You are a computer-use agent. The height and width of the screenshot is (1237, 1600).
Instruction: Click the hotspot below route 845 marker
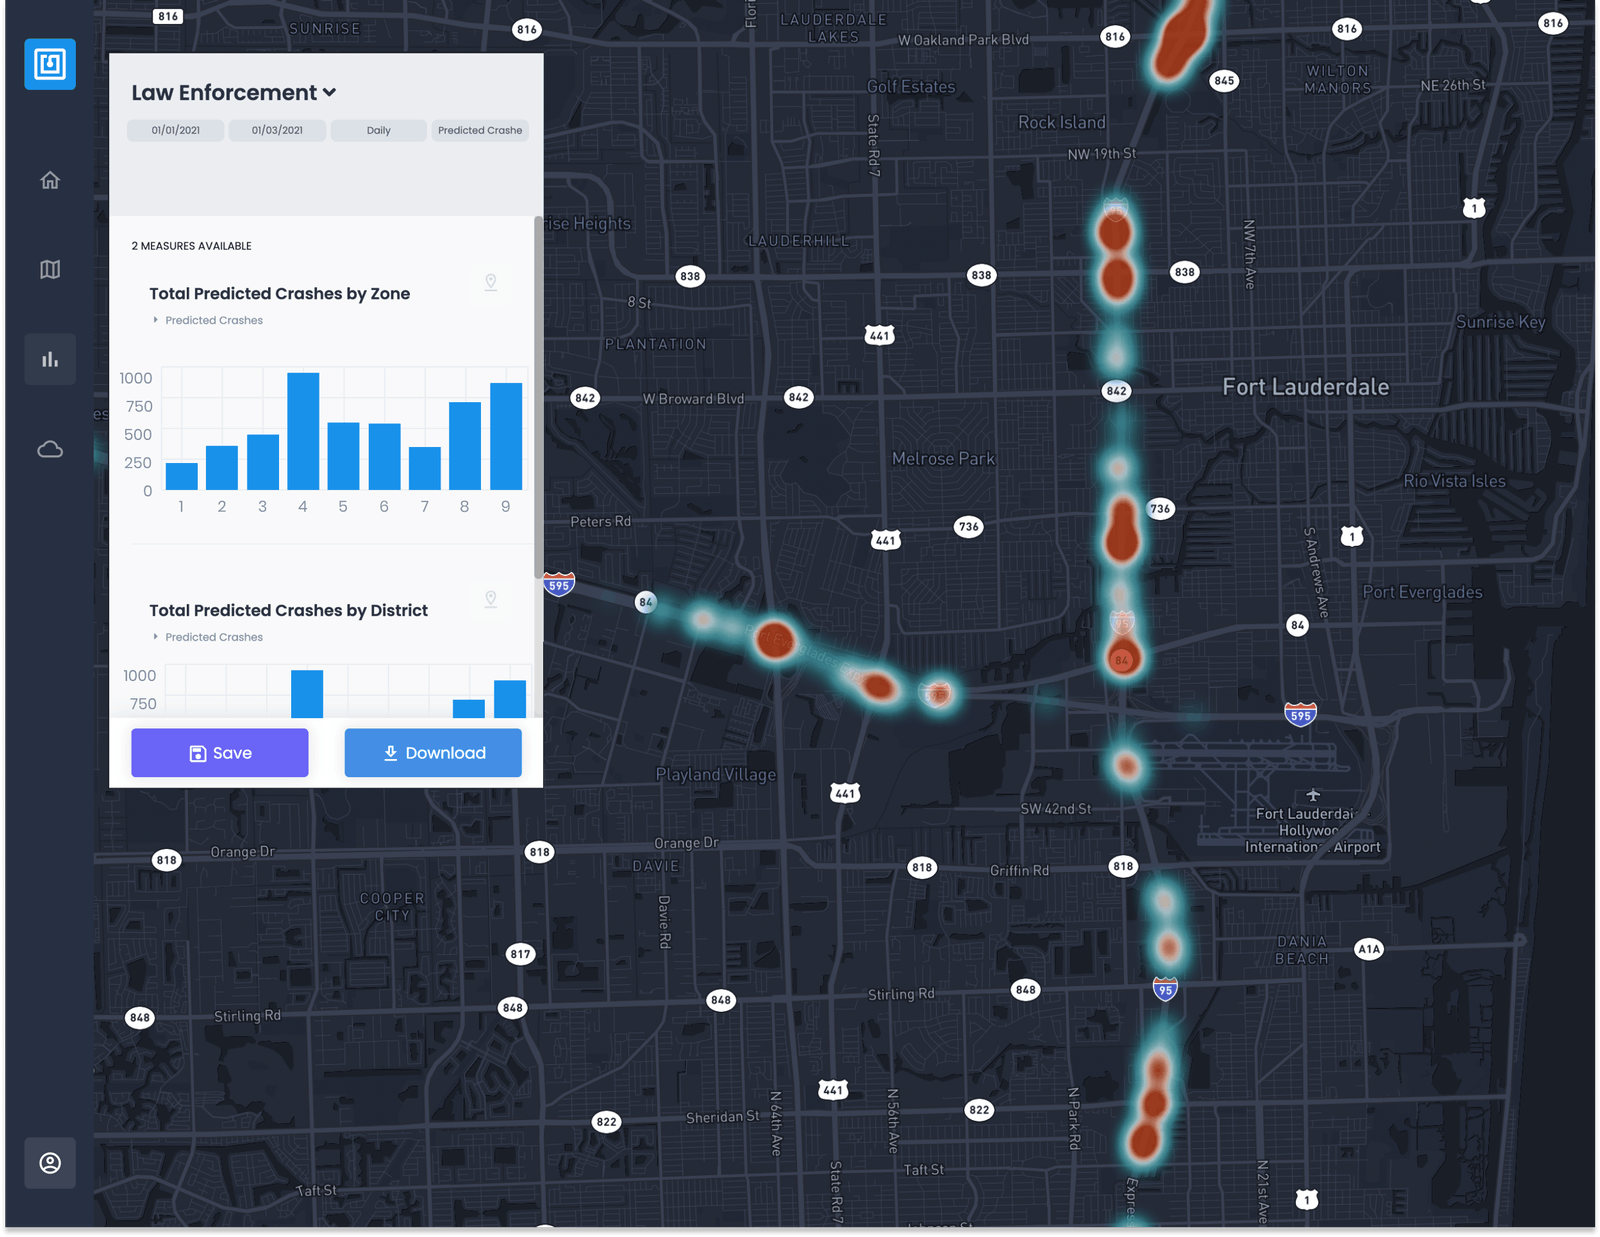(1183, 40)
